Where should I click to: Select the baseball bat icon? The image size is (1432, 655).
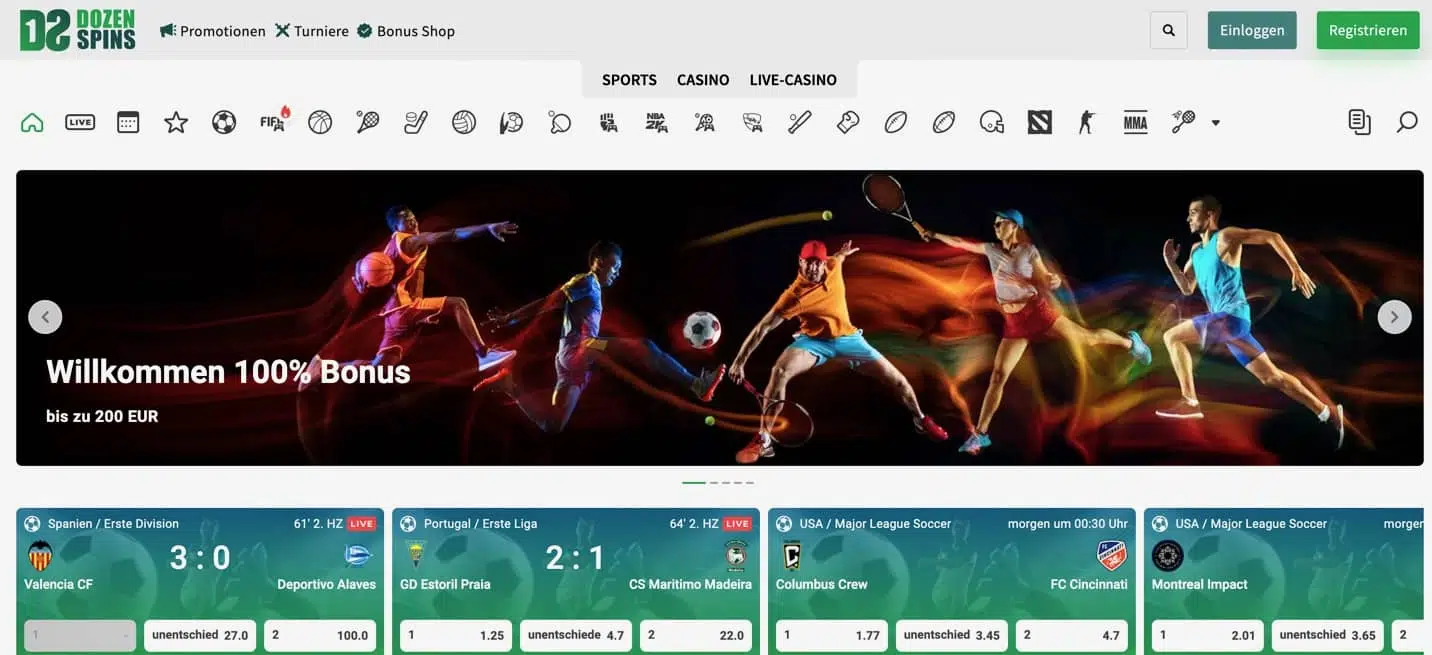800,122
